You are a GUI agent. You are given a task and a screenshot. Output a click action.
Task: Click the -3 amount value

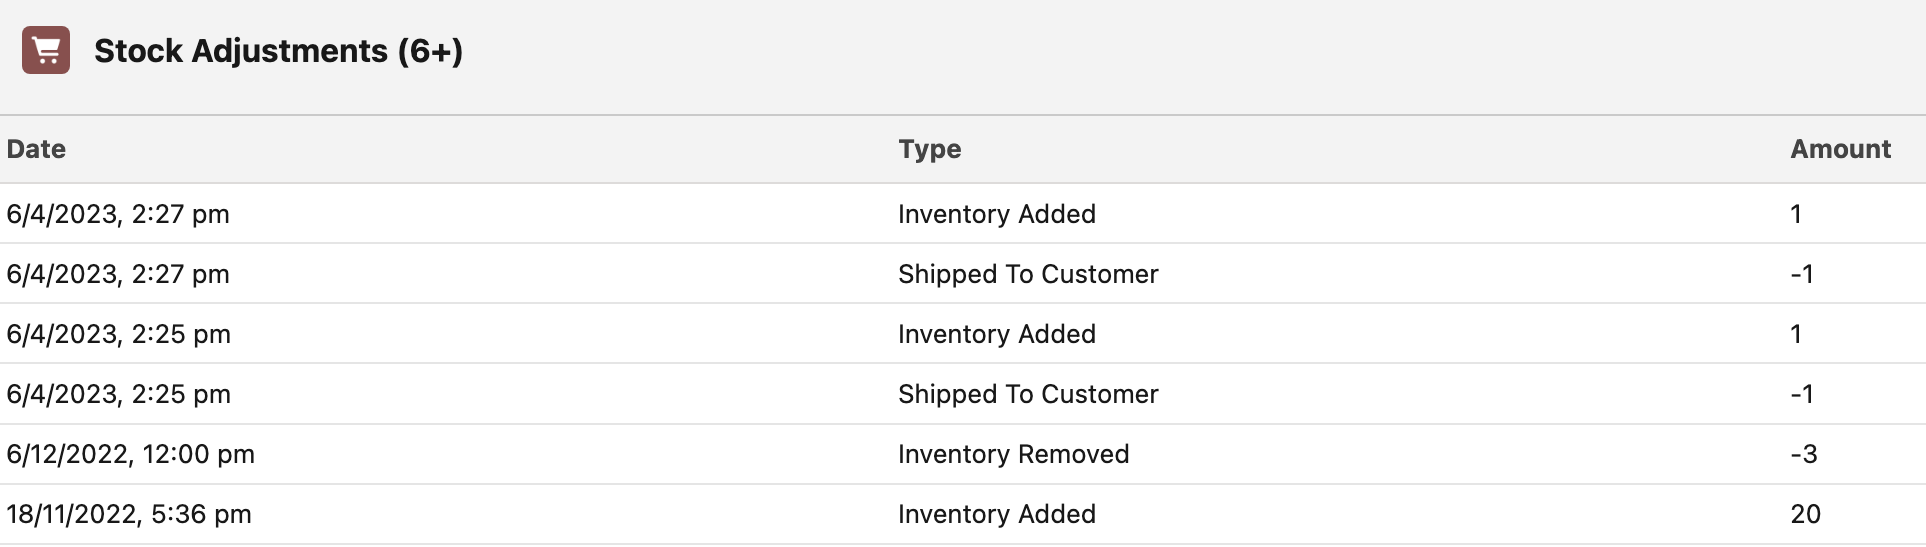[x=1803, y=454]
